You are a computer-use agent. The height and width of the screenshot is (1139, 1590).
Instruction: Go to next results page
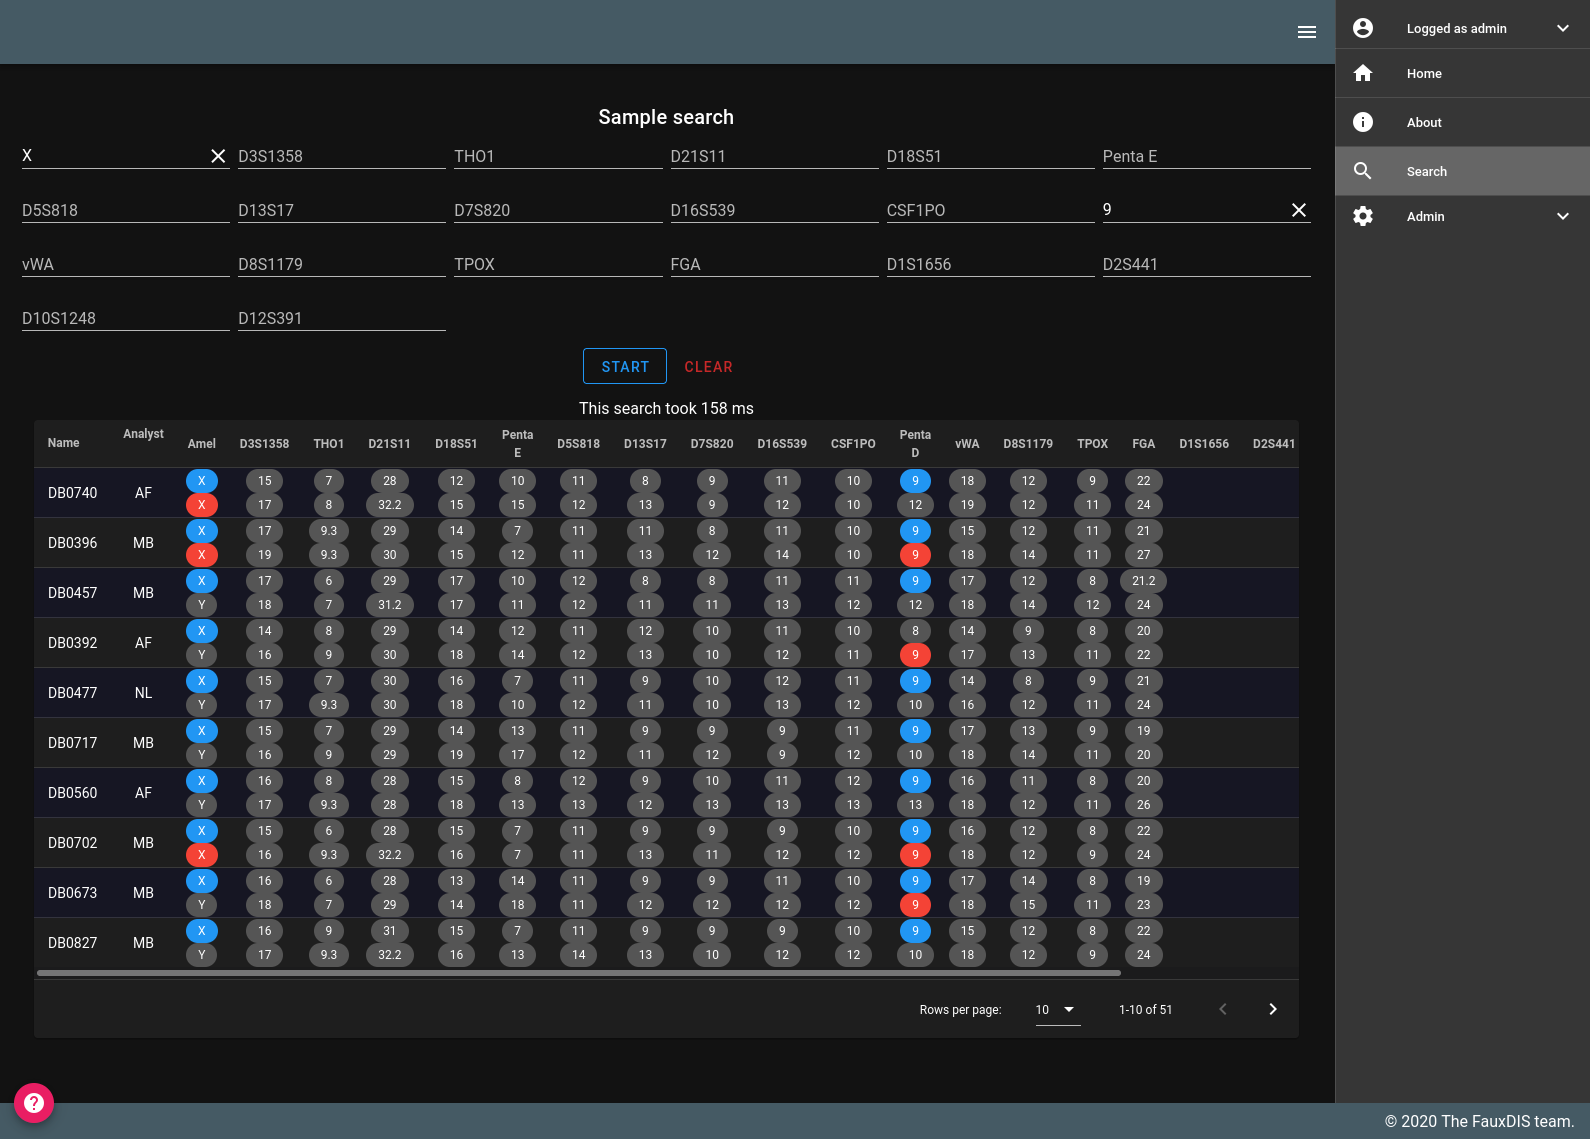coord(1273,1009)
